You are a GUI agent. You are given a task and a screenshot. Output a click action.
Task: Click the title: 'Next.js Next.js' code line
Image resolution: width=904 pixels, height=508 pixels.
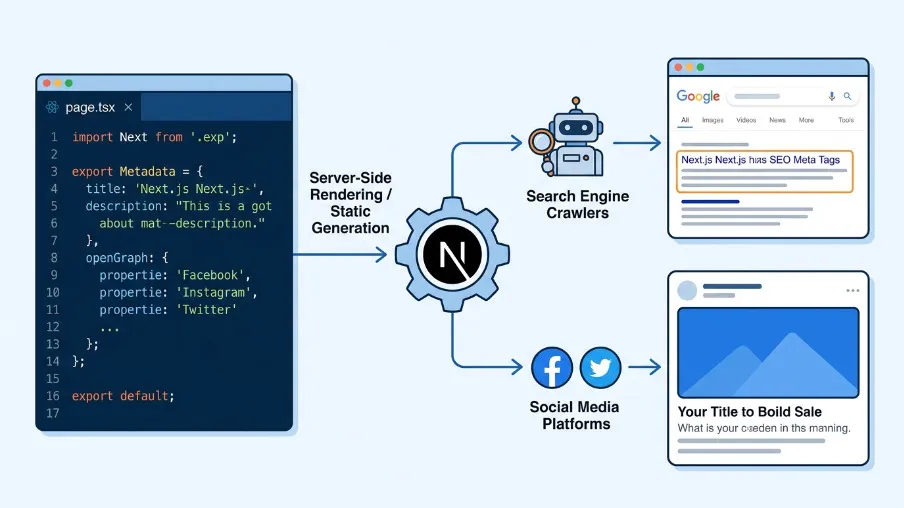[174, 189]
